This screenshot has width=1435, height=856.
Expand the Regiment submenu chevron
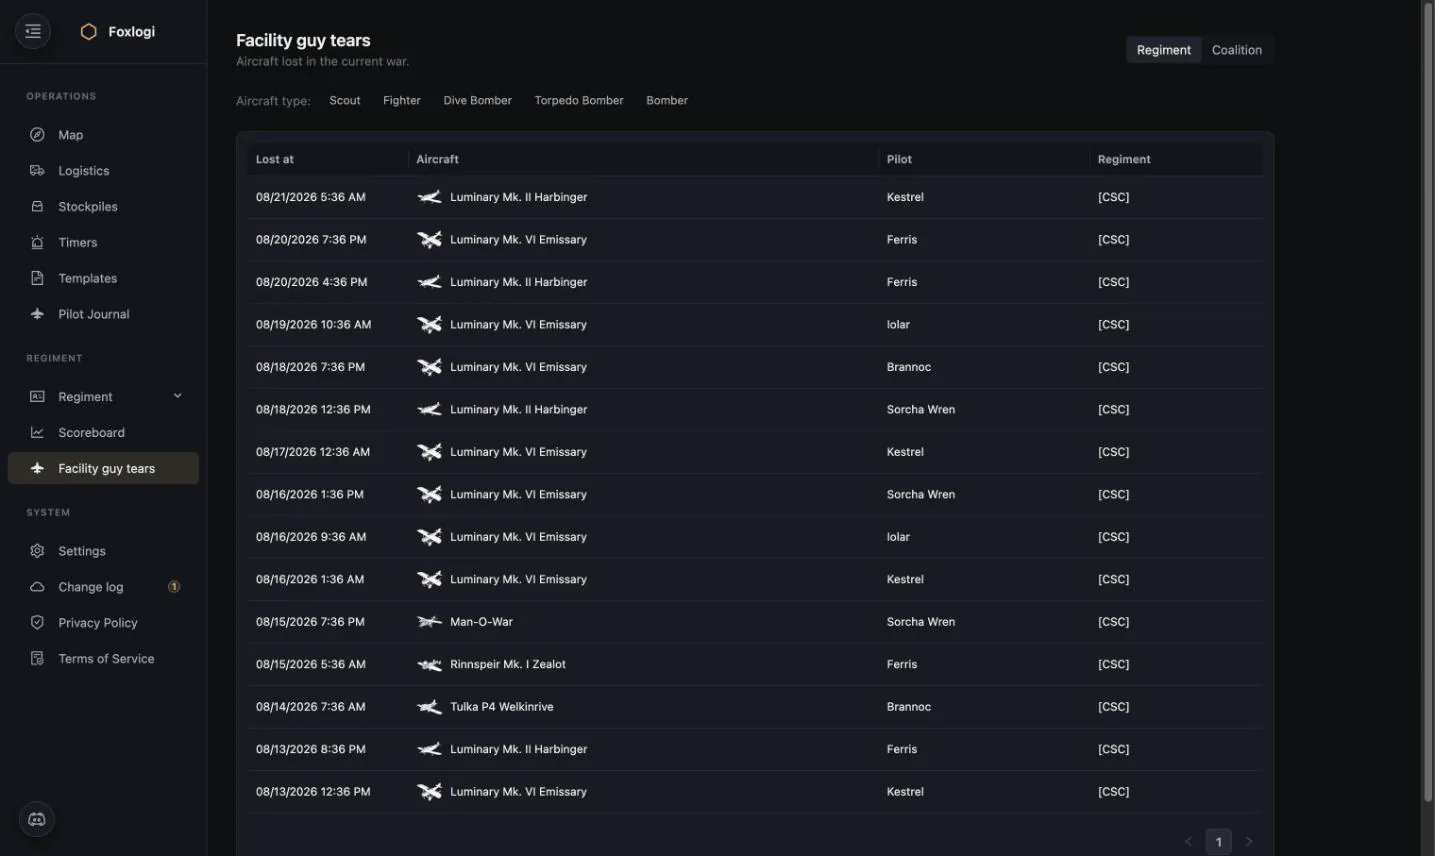point(178,396)
